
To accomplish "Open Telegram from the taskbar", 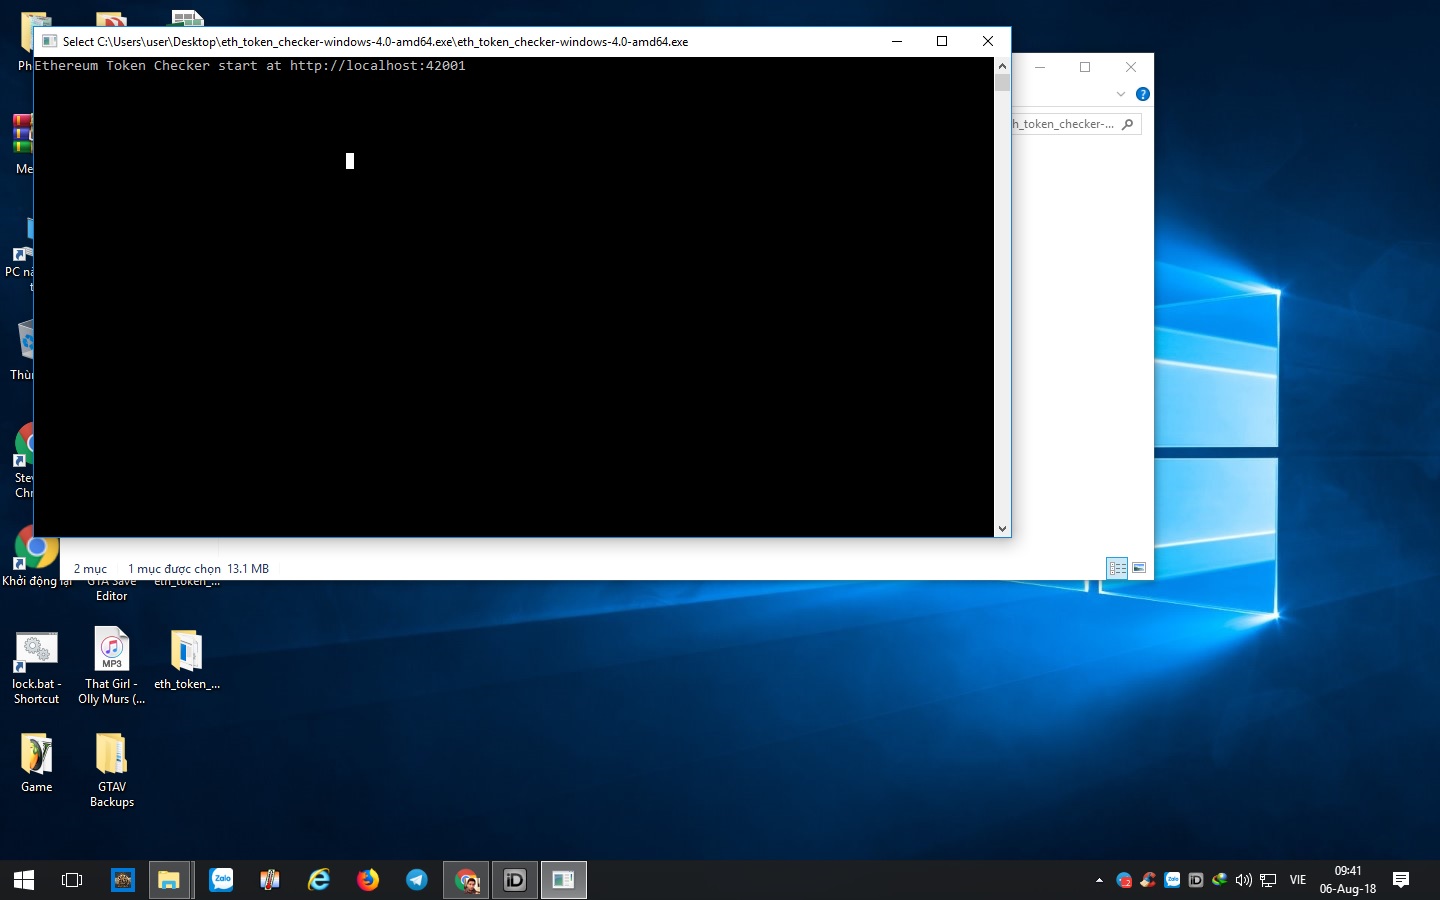I will coord(417,880).
